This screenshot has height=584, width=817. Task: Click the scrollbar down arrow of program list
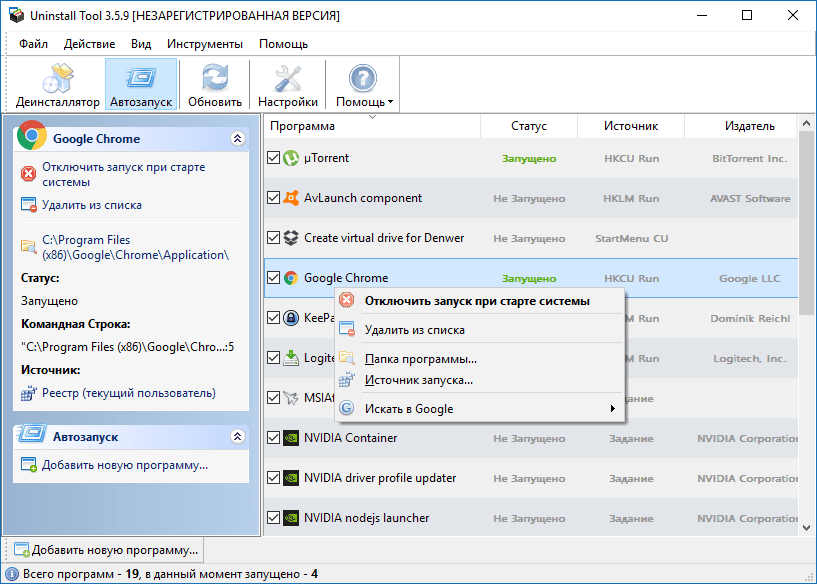[x=806, y=528]
